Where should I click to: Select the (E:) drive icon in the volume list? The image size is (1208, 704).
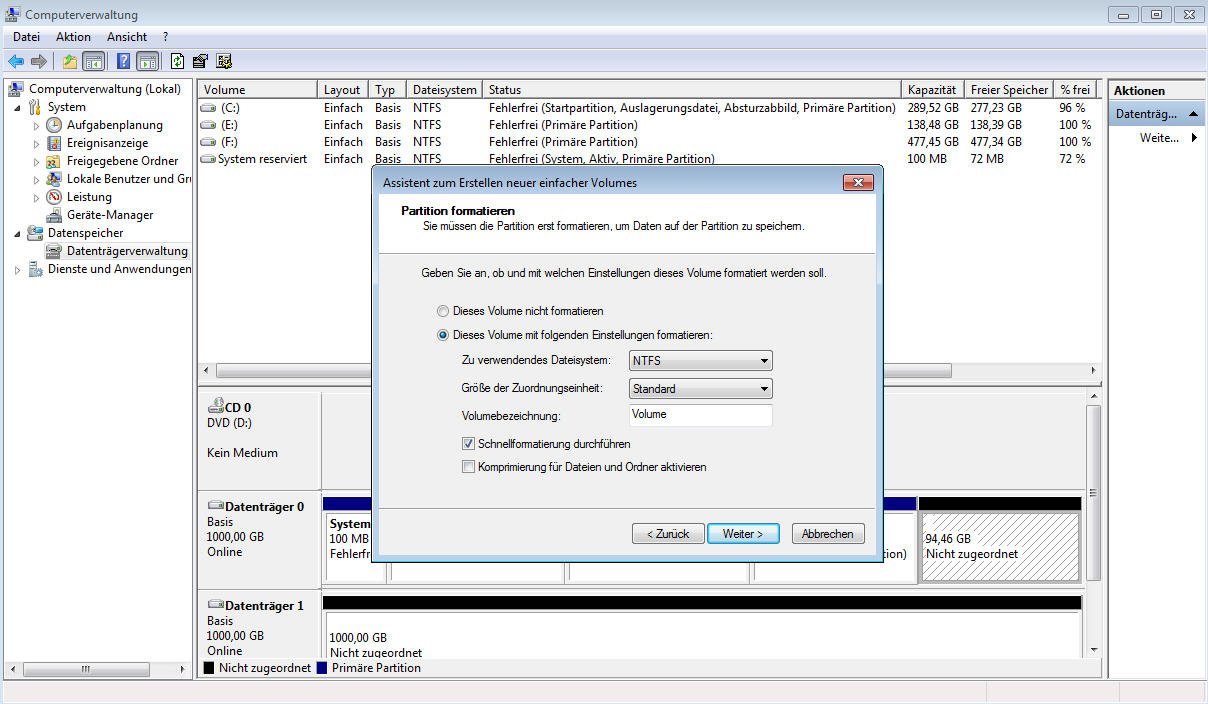pos(208,125)
